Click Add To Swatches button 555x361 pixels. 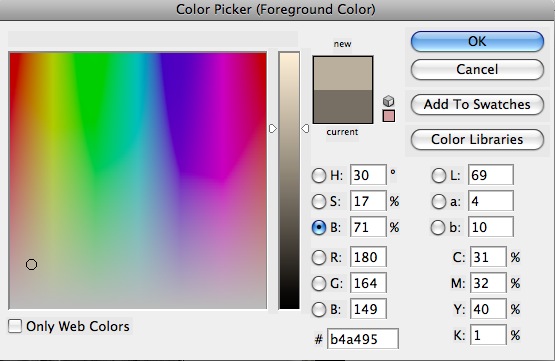(477, 104)
